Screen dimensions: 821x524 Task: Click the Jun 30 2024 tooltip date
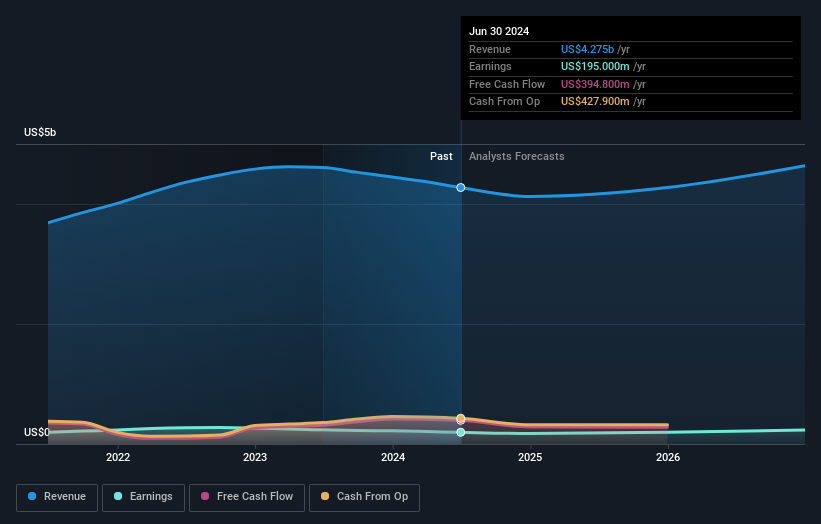click(x=499, y=31)
